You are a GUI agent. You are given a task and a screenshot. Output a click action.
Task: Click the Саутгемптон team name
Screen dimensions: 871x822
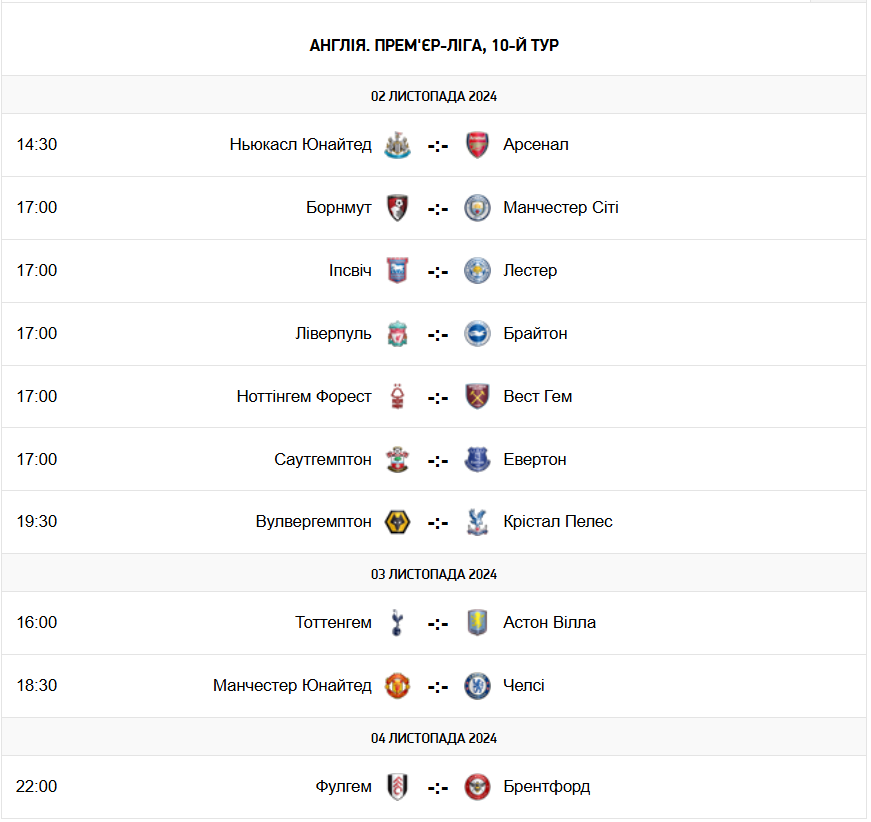point(323,460)
